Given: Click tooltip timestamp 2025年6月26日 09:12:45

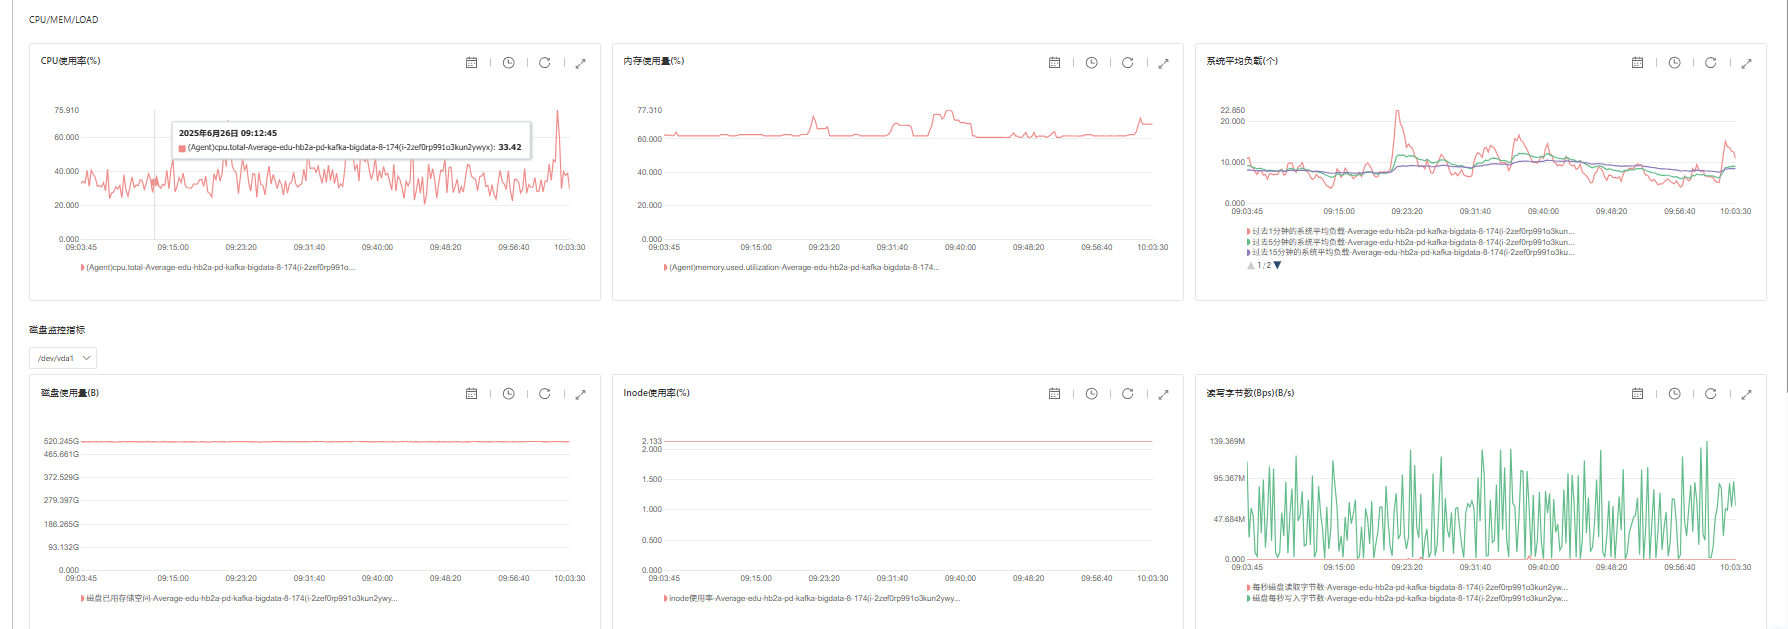Looking at the screenshot, I should (228, 133).
